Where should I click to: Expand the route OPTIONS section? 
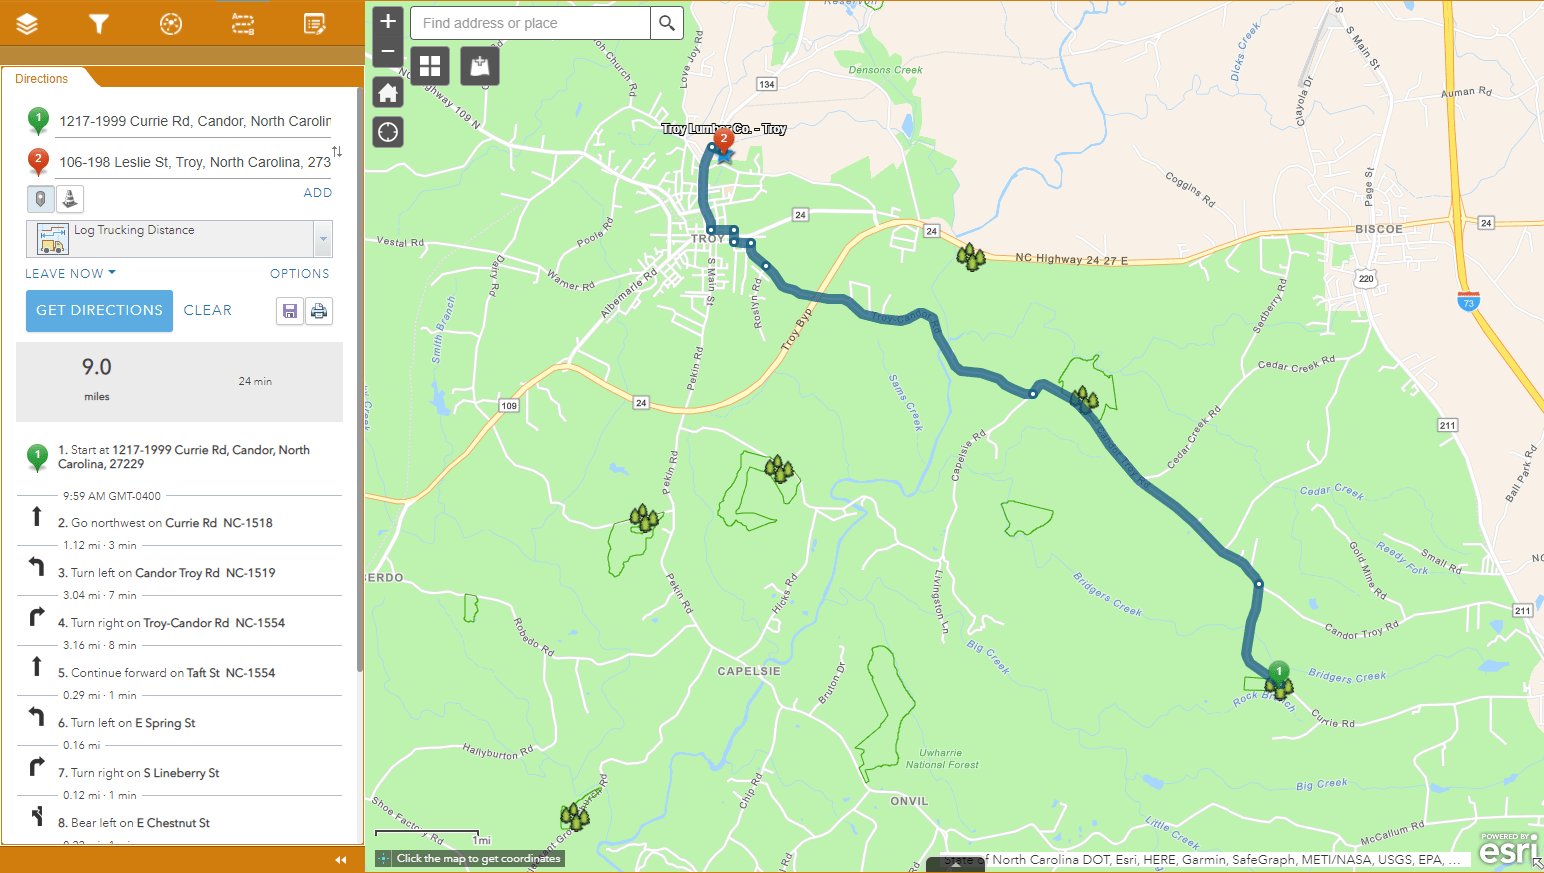[299, 273]
